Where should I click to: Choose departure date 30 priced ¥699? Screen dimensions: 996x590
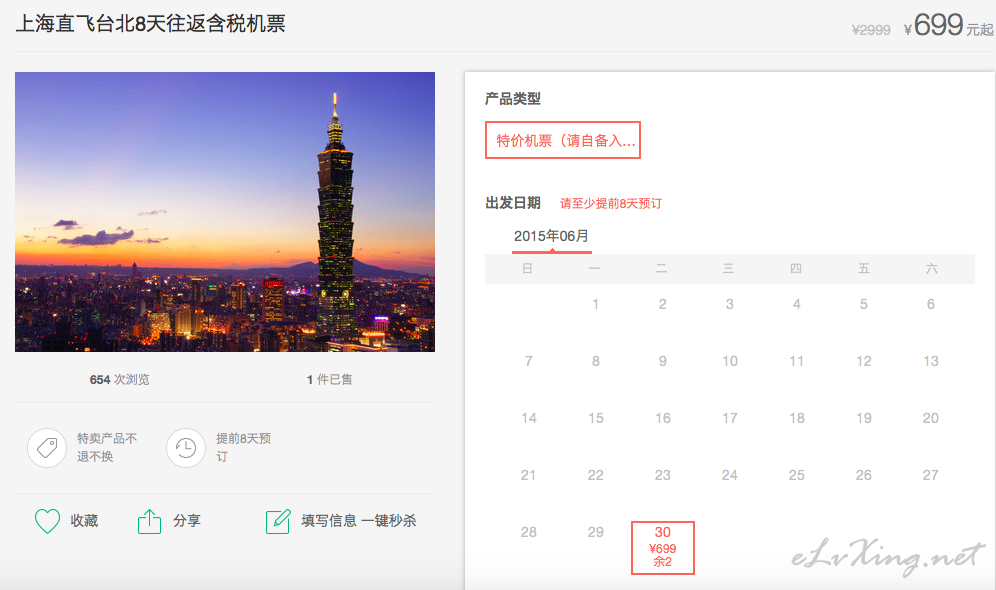tap(663, 547)
